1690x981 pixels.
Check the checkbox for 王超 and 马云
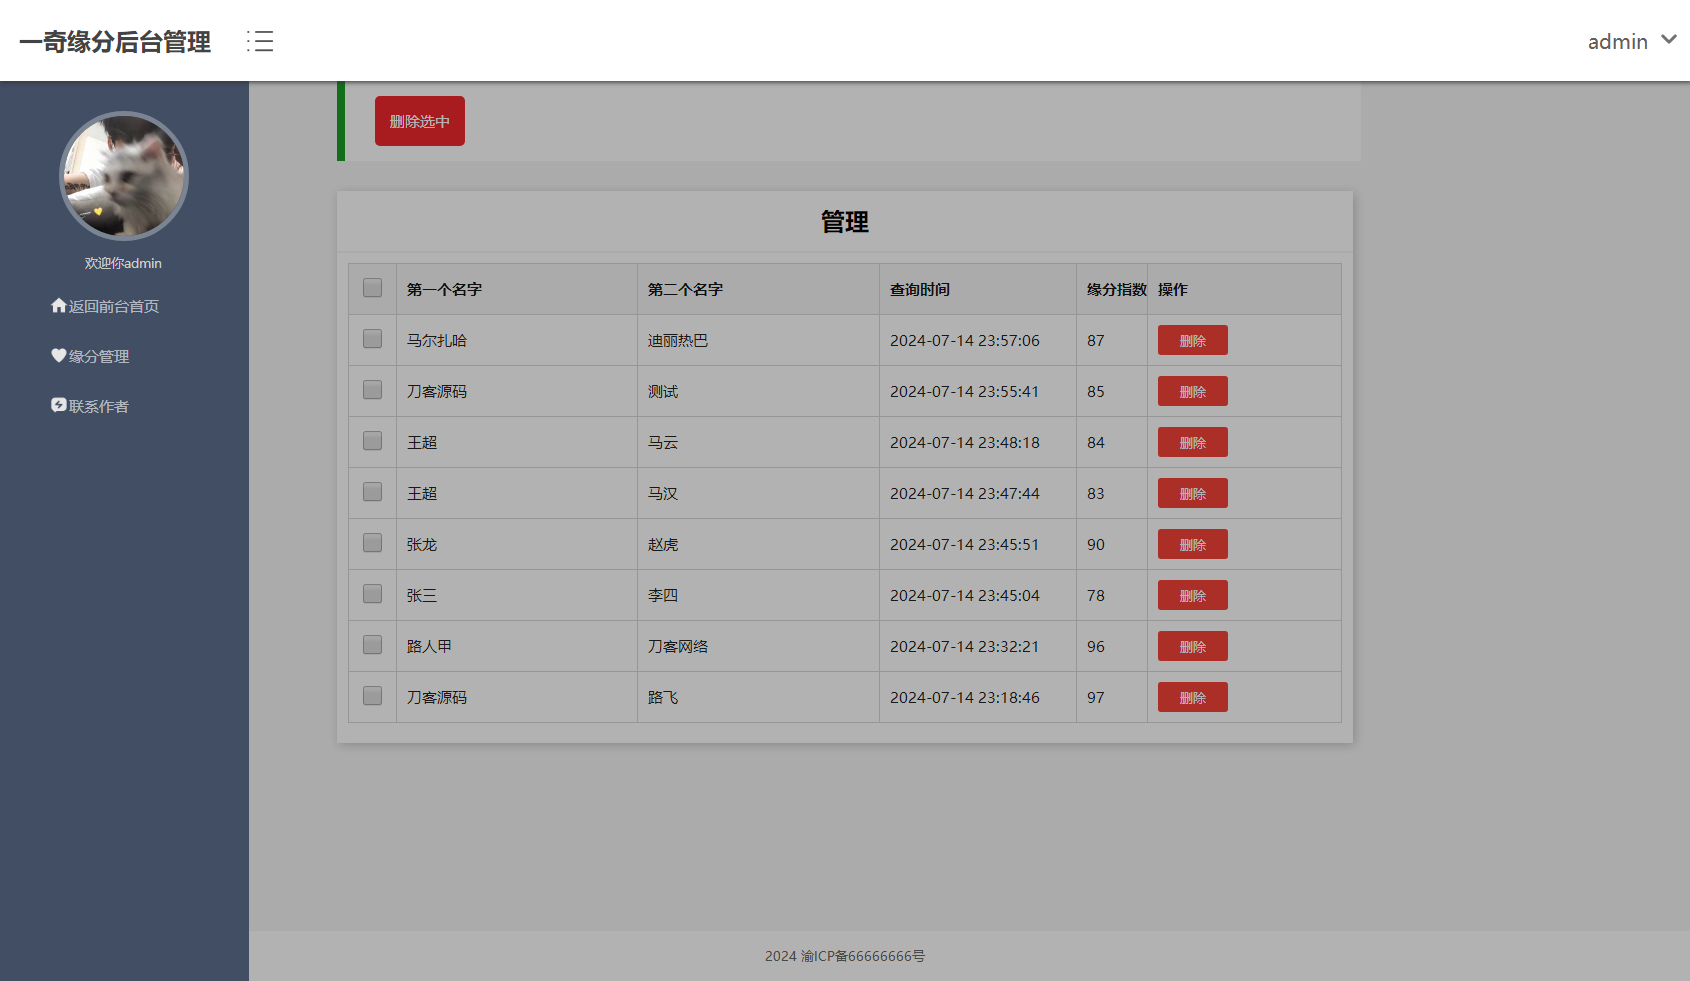(x=371, y=440)
